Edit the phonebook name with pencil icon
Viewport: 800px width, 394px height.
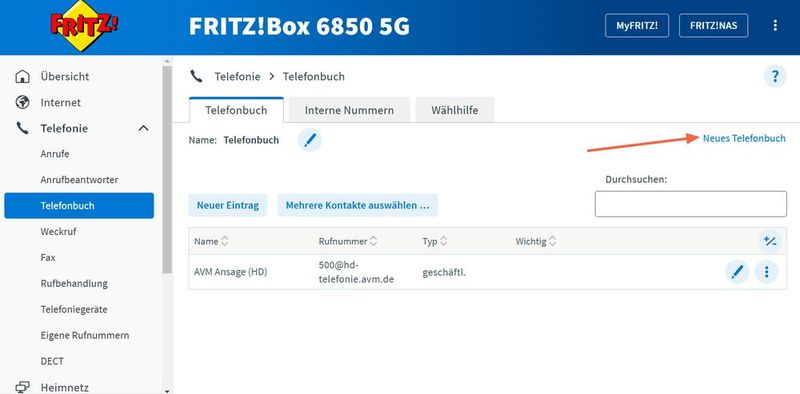point(310,140)
